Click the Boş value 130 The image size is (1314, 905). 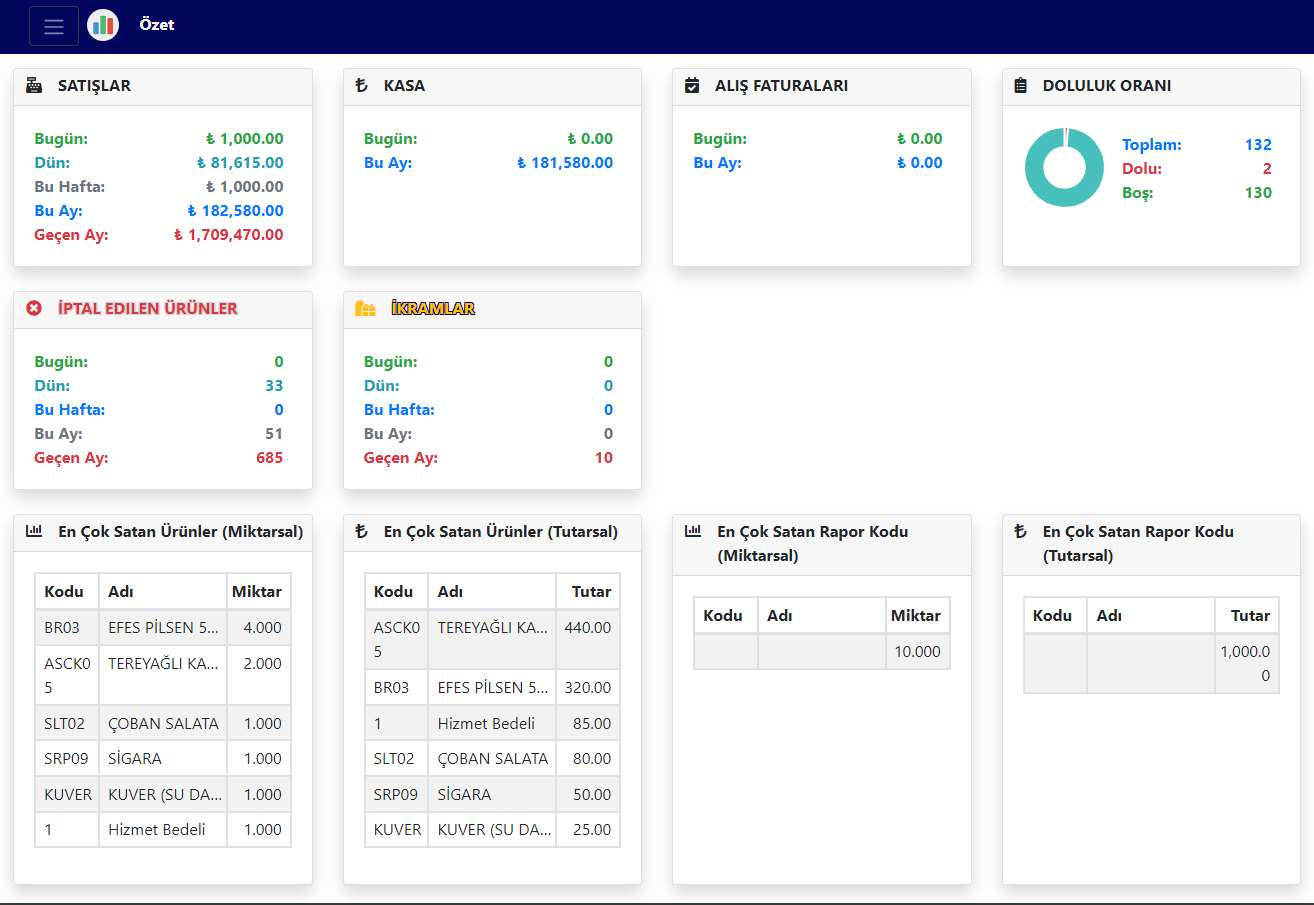pyautogui.click(x=1258, y=193)
